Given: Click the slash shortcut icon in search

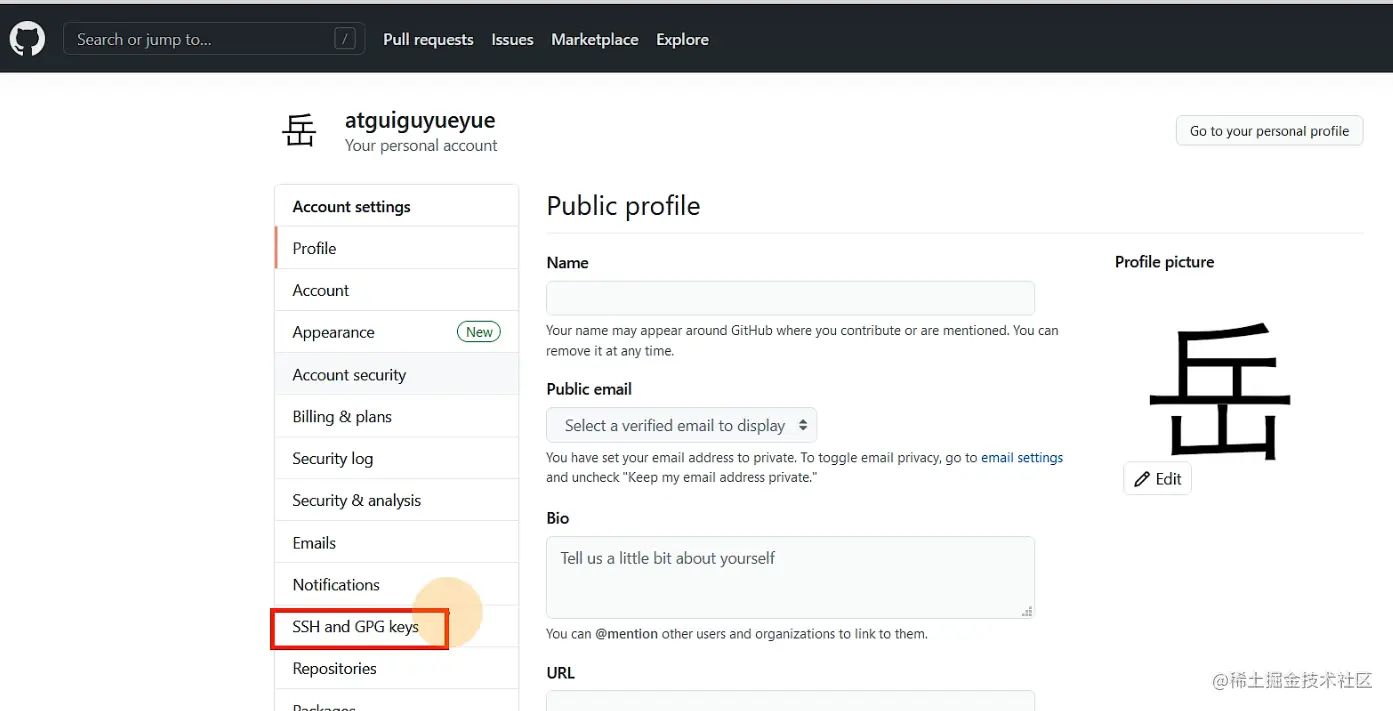Looking at the screenshot, I should tap(345, 39).
